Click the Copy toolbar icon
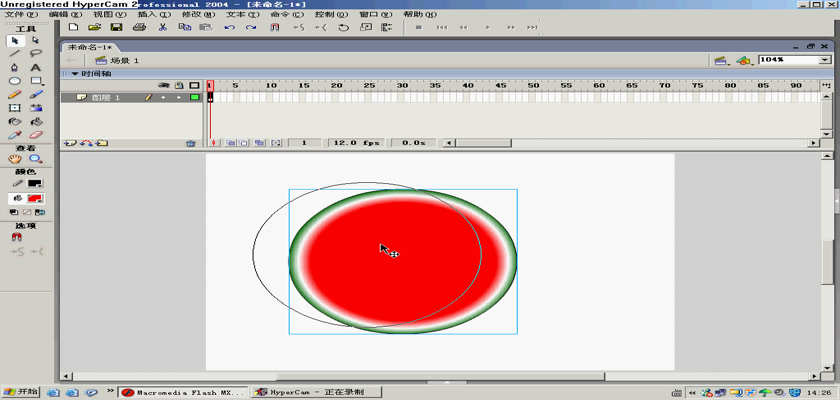840x400 pixels. 184,27
